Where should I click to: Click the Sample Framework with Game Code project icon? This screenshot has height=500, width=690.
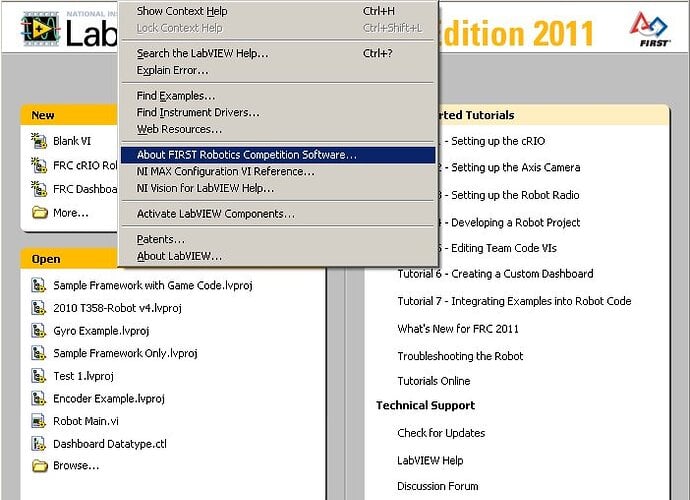[39, 285]
